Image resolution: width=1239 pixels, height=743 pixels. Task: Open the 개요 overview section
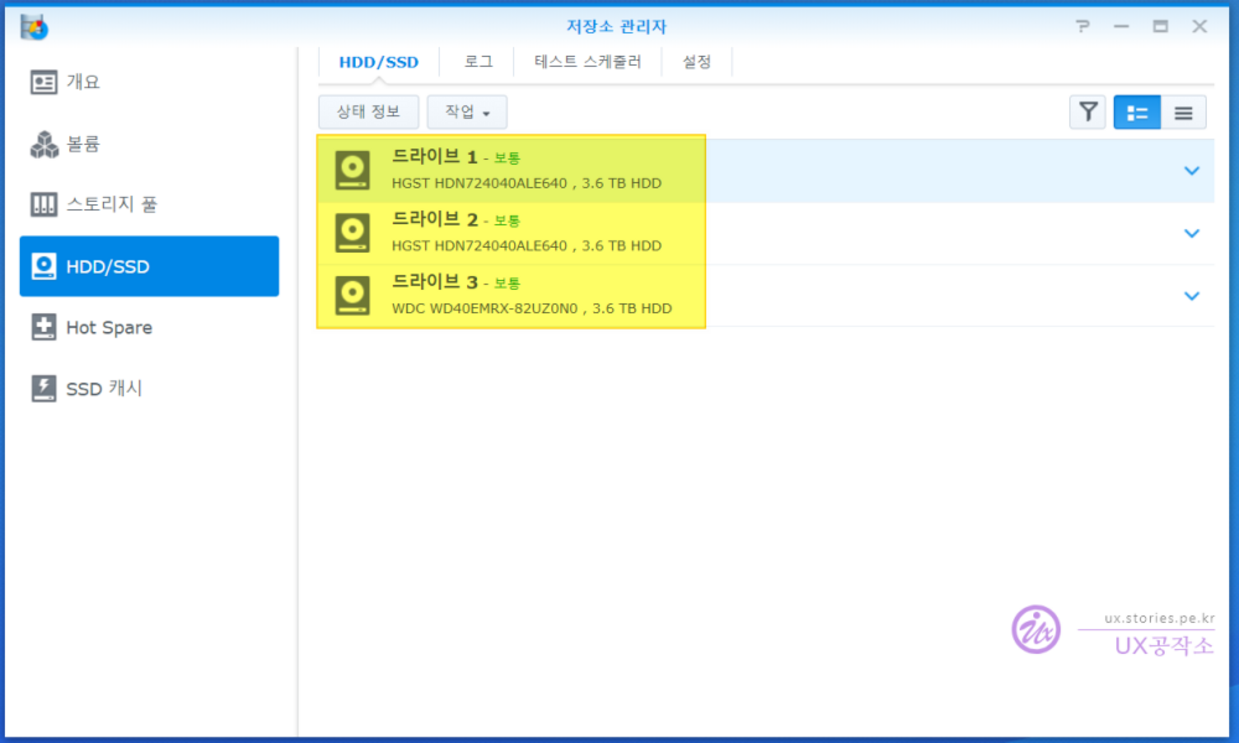(x=82, y=82)
